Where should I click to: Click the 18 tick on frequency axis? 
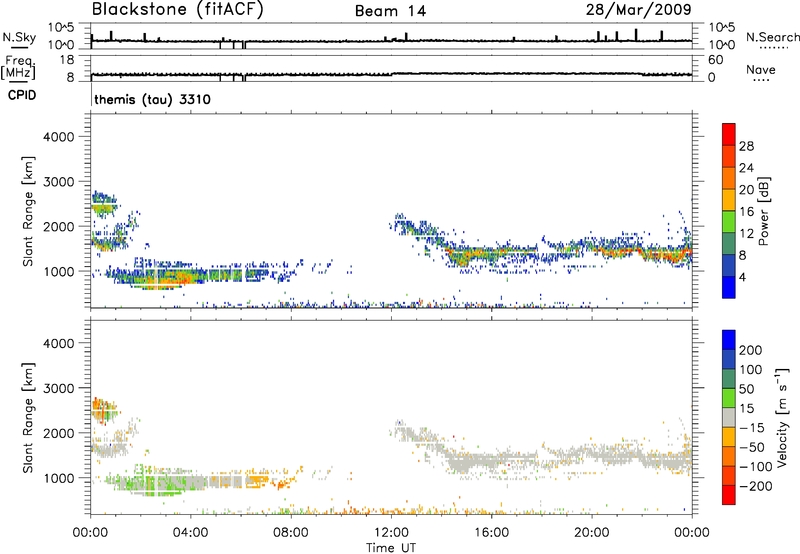(67, 60)
